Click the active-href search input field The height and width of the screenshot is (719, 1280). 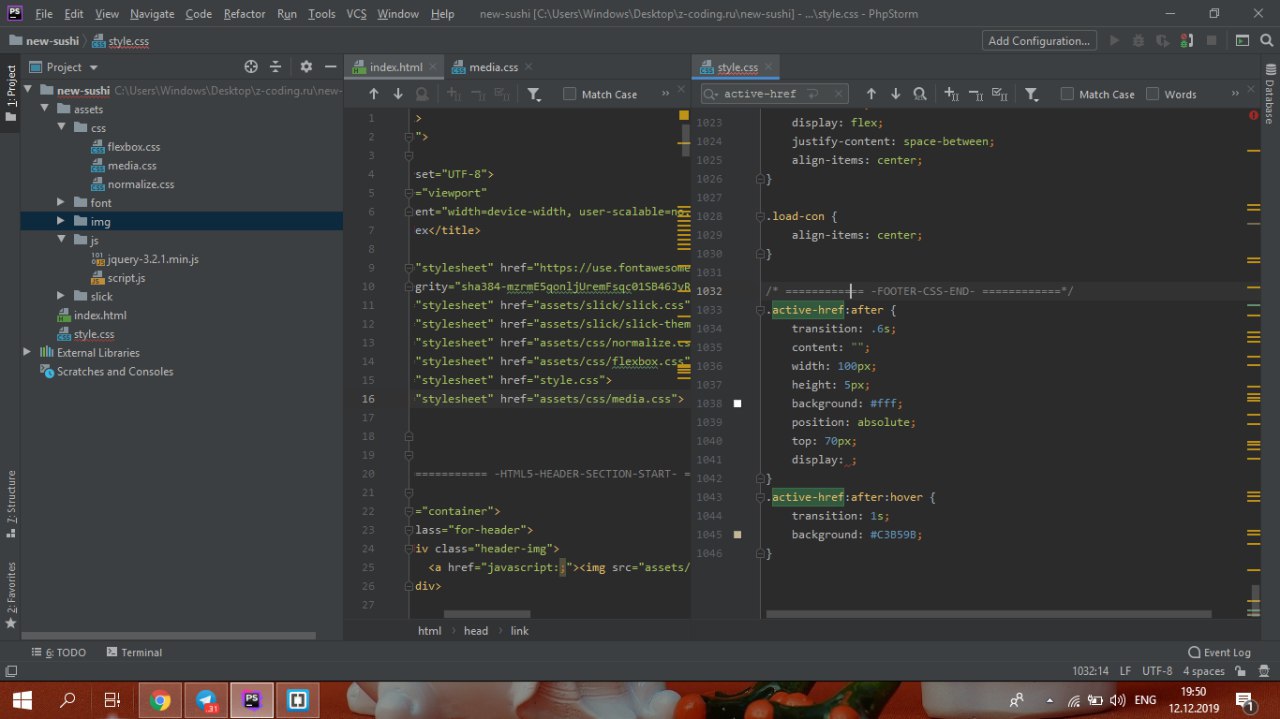760,94
